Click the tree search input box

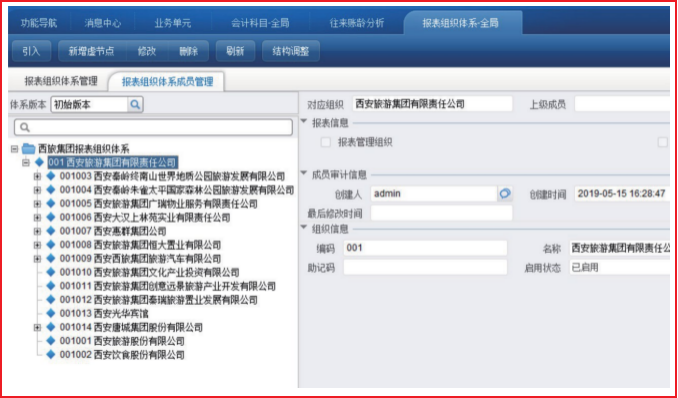(x=154, y=128)
